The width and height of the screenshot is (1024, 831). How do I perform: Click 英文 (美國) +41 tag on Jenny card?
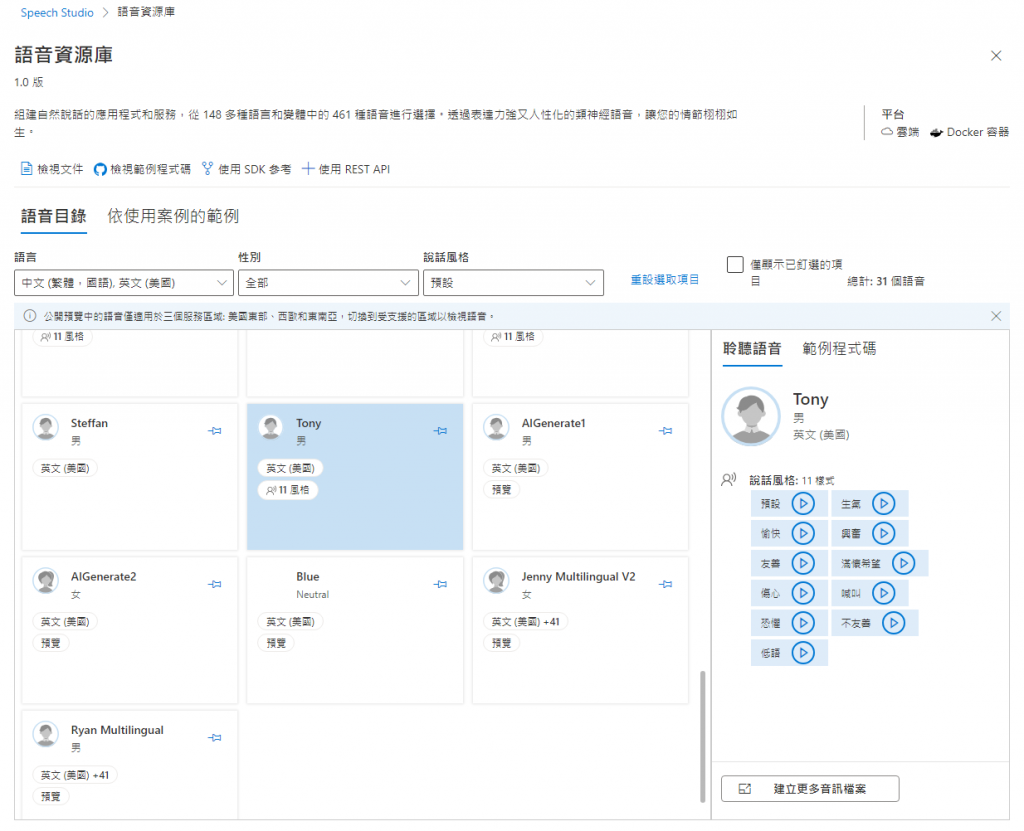(x=526, y=622)
